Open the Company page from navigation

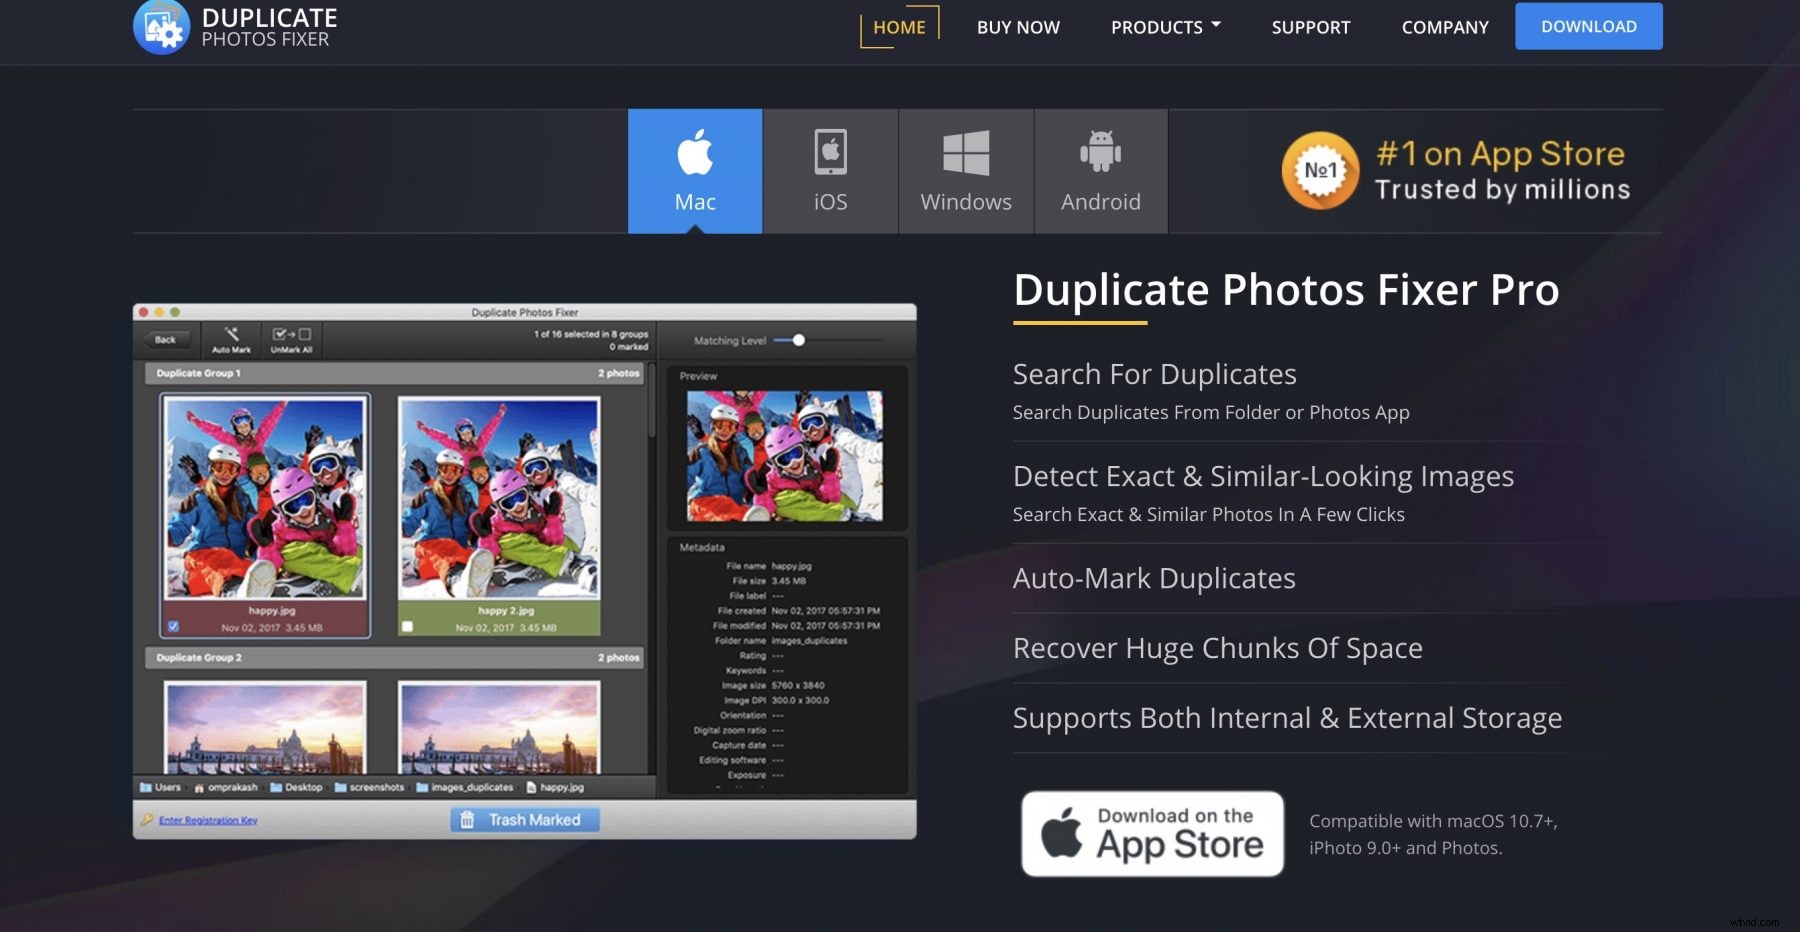(x=1444, y=27)
